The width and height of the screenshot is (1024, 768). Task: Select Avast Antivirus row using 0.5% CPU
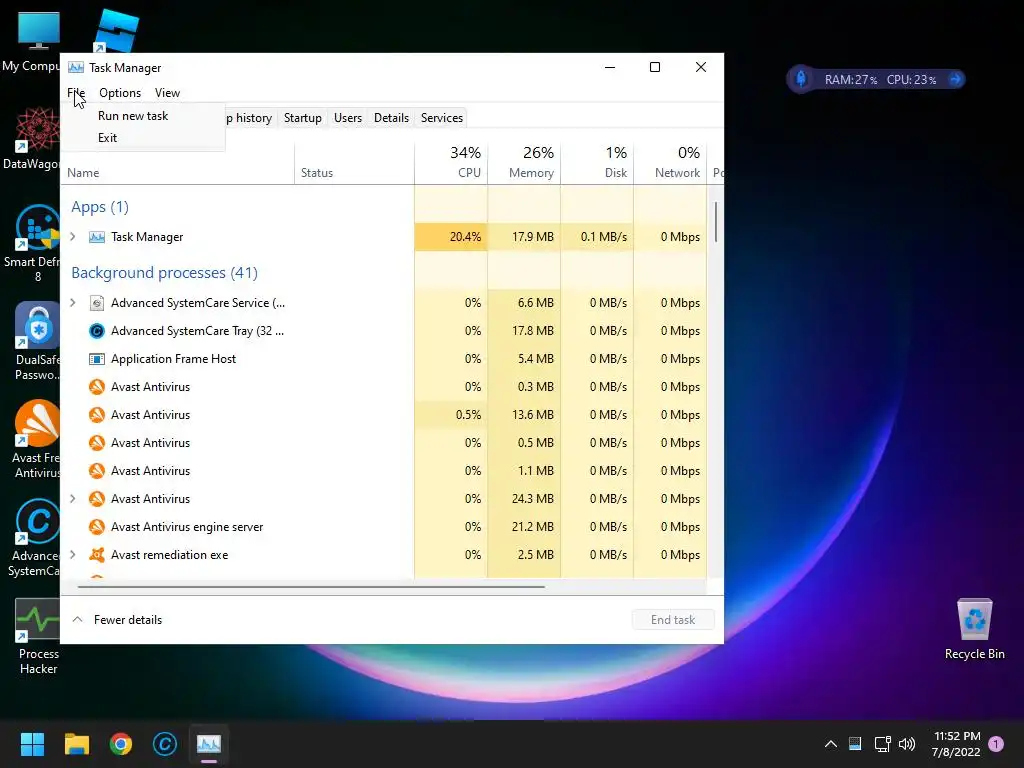(x=383, y=415)
